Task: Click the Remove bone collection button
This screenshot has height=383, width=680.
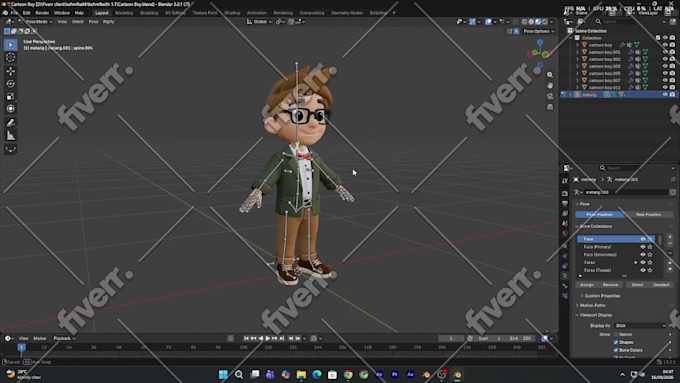Action: coord(610,285)
